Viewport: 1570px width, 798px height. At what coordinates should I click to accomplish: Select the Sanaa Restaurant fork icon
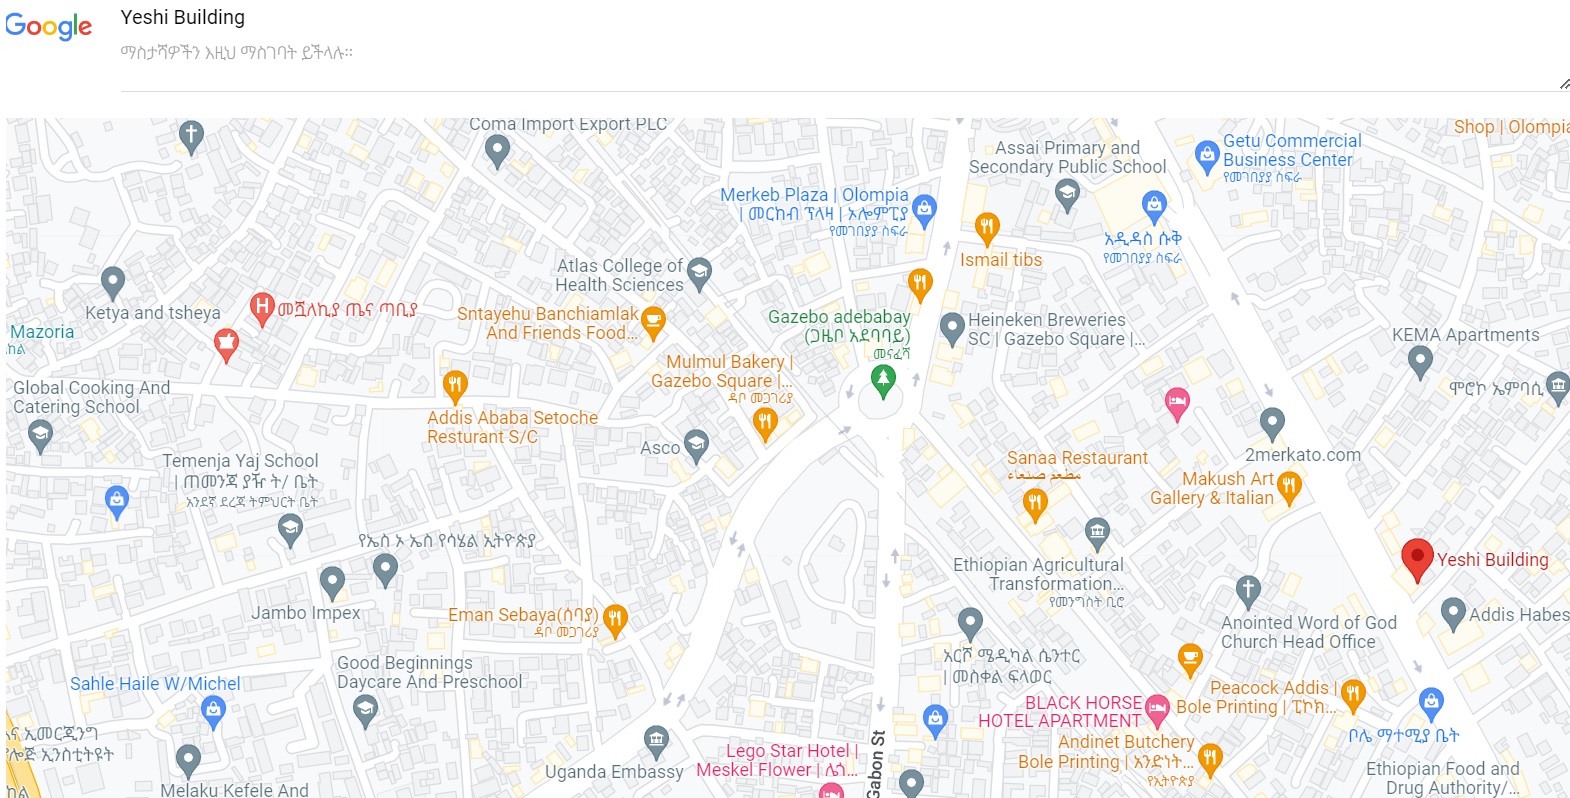[1035, 505]
